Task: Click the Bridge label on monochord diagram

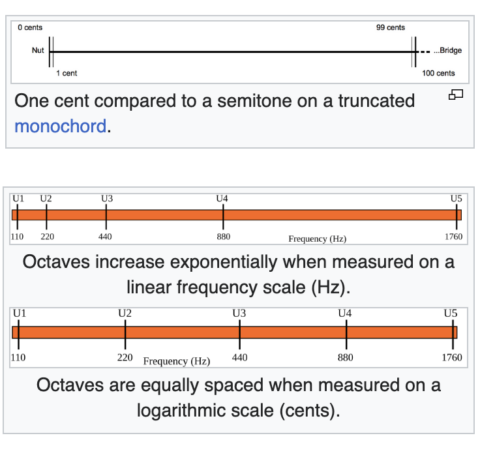Action: pos(448,50)
